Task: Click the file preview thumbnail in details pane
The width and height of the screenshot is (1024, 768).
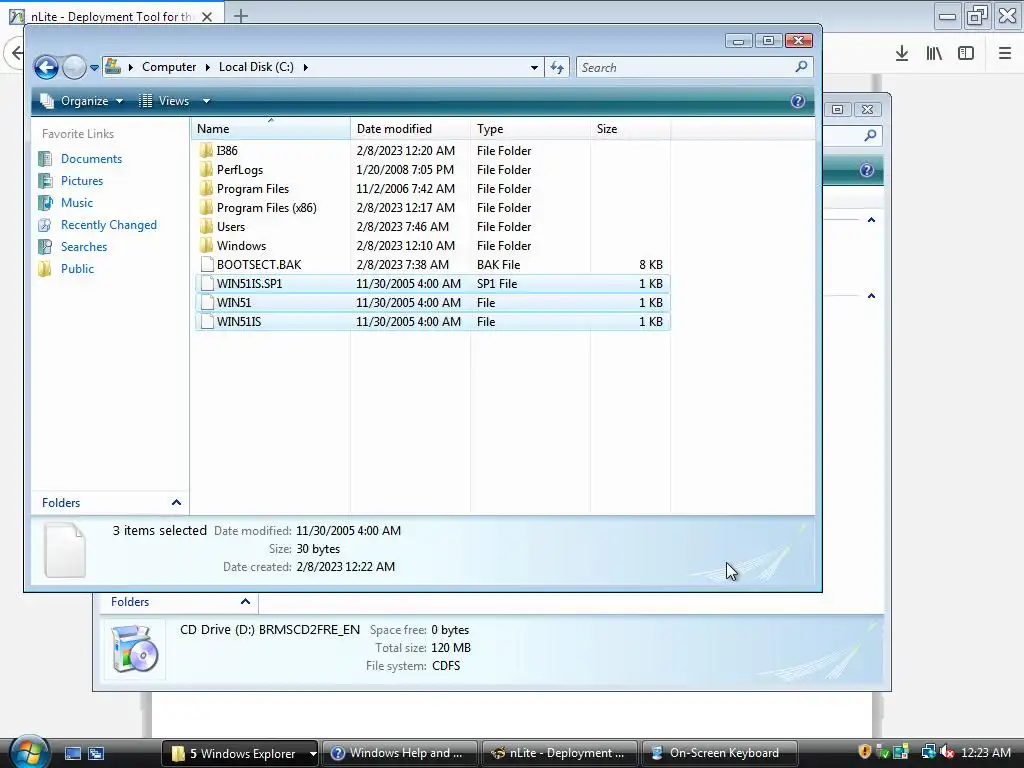Action: coord(65,550)
